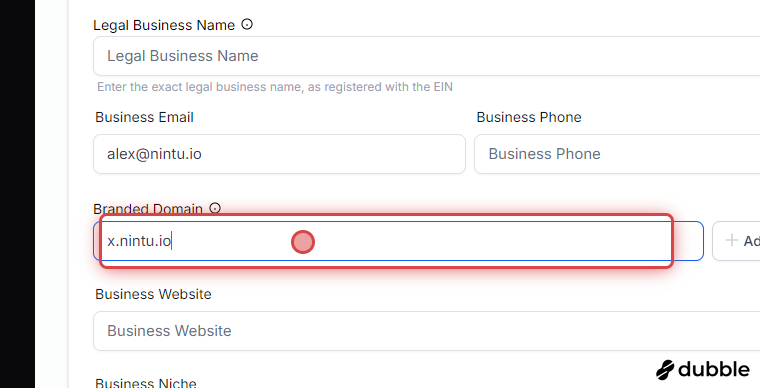Focus the Business Phone input field
760x388 pixels.
pos(617,154)
